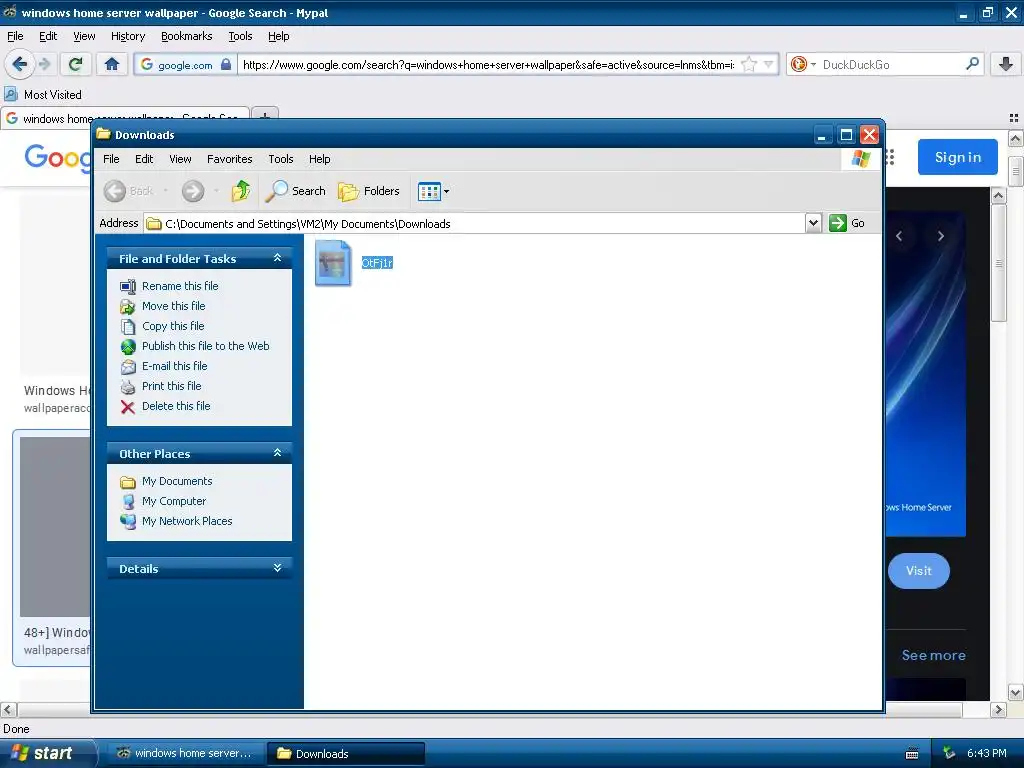The width and height of the screenshot is (1024, 768).
Task: Click the Back button in Explorer
Action: (x=129, y=191)
